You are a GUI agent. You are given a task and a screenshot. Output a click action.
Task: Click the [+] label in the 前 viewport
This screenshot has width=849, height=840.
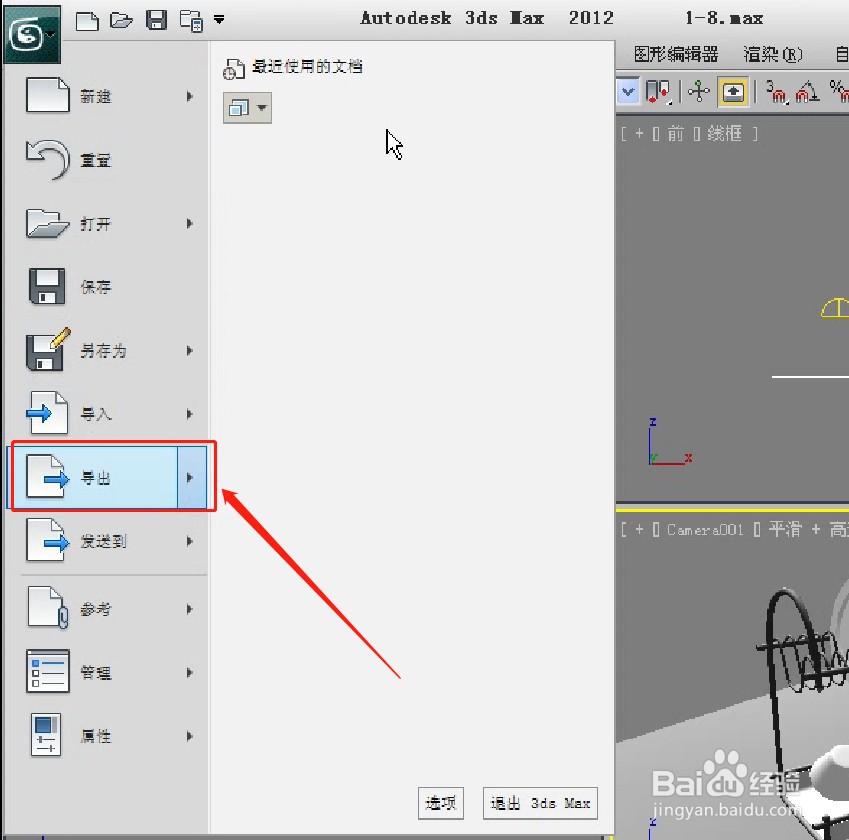[x=639, y=133]
